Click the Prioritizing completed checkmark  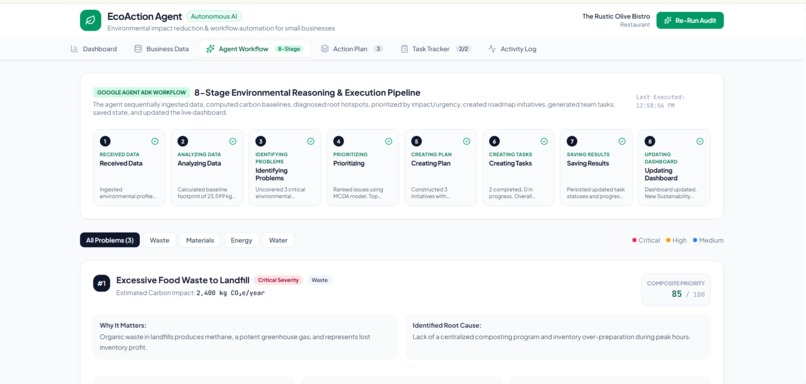coord(388,141)
